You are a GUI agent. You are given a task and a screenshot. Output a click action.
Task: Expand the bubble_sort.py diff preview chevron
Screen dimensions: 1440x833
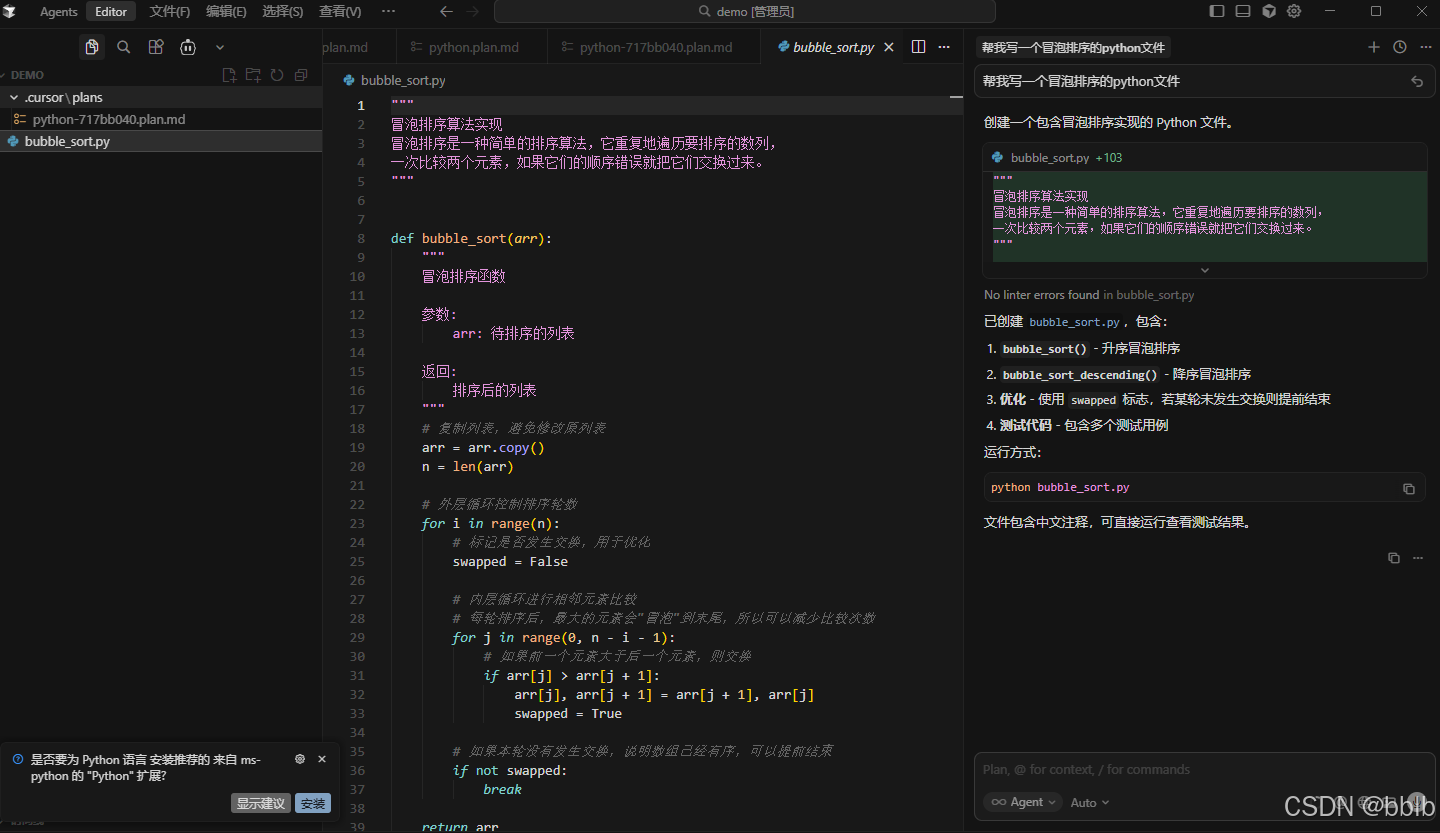click(x=1205, y=270)
